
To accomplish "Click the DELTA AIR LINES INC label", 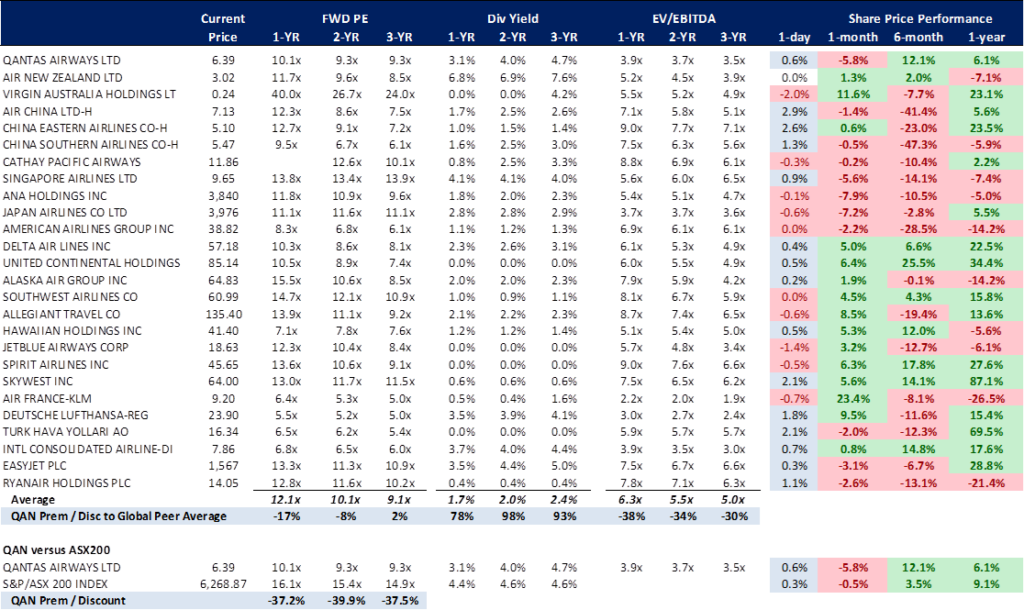I will point(57,247).
